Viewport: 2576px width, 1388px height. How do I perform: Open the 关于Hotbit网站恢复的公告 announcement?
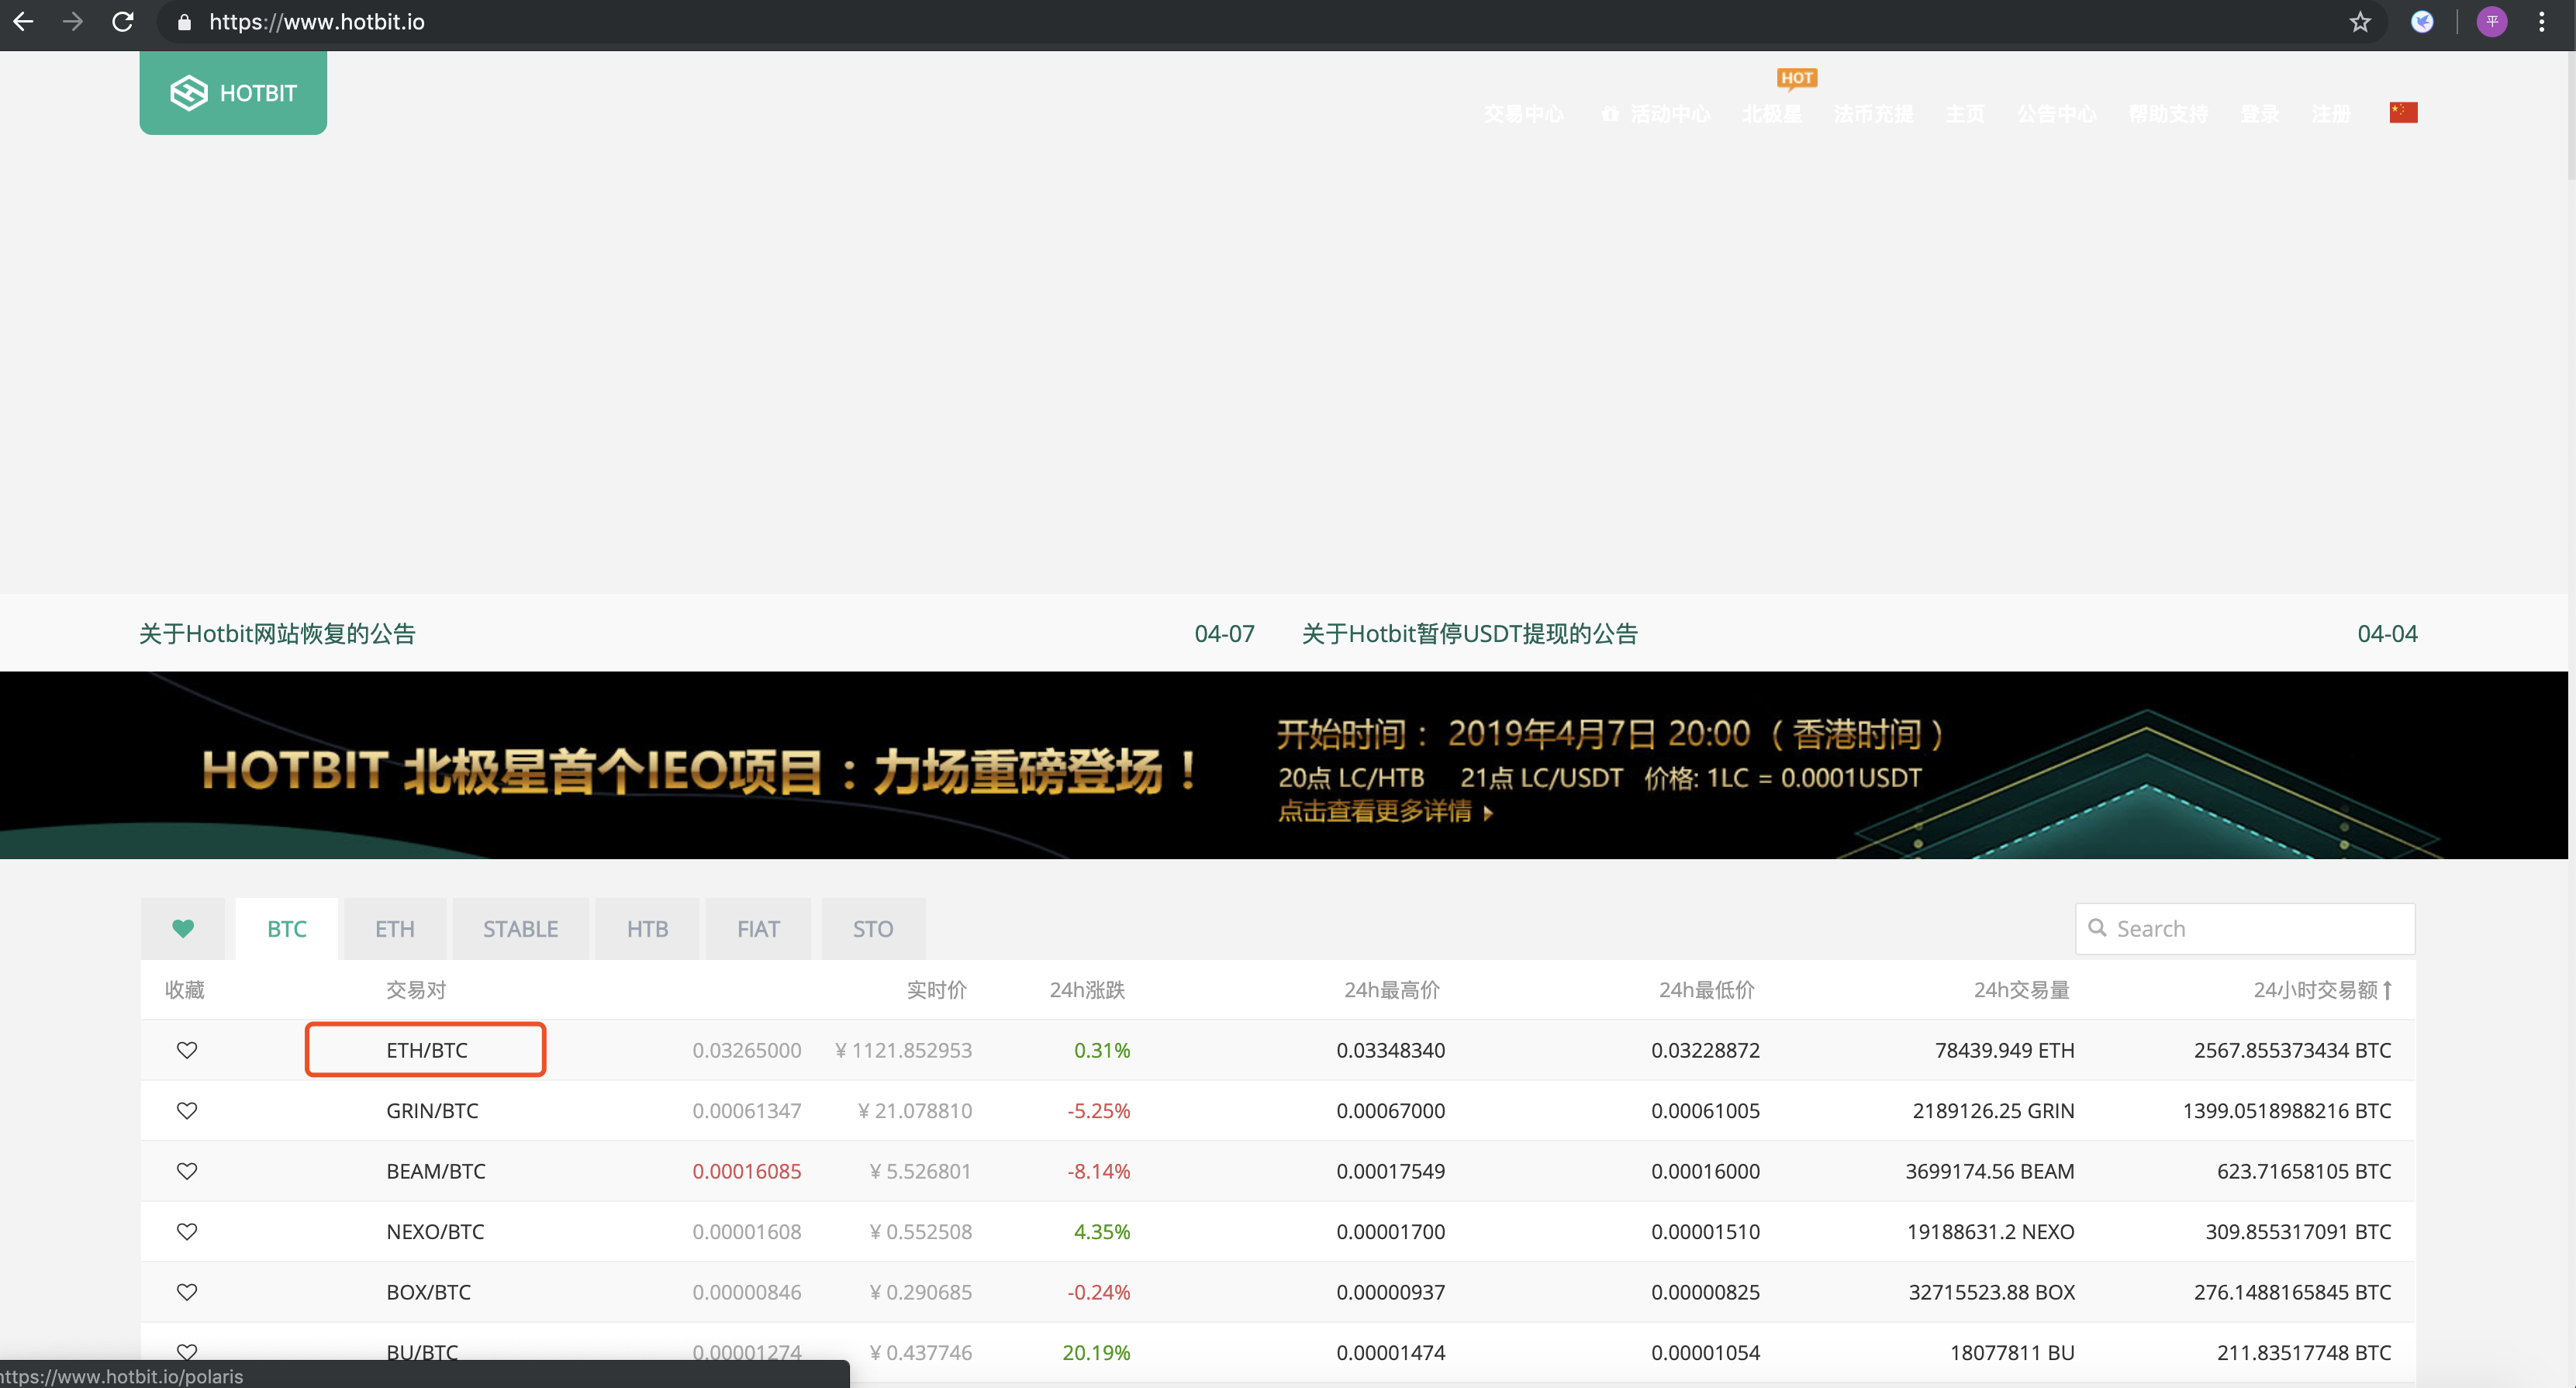pyautogui.click(x=277, y=634)
